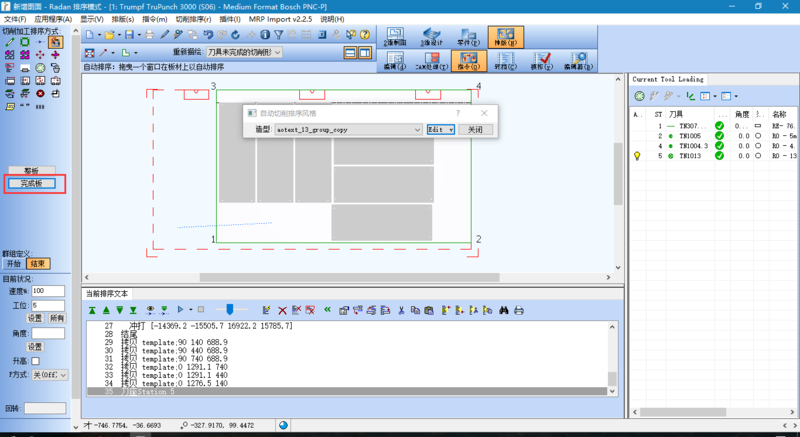Adjust the playback speed slider in sequence toolbar
Viewport: 800px width, 437px height.
(228, 311)
